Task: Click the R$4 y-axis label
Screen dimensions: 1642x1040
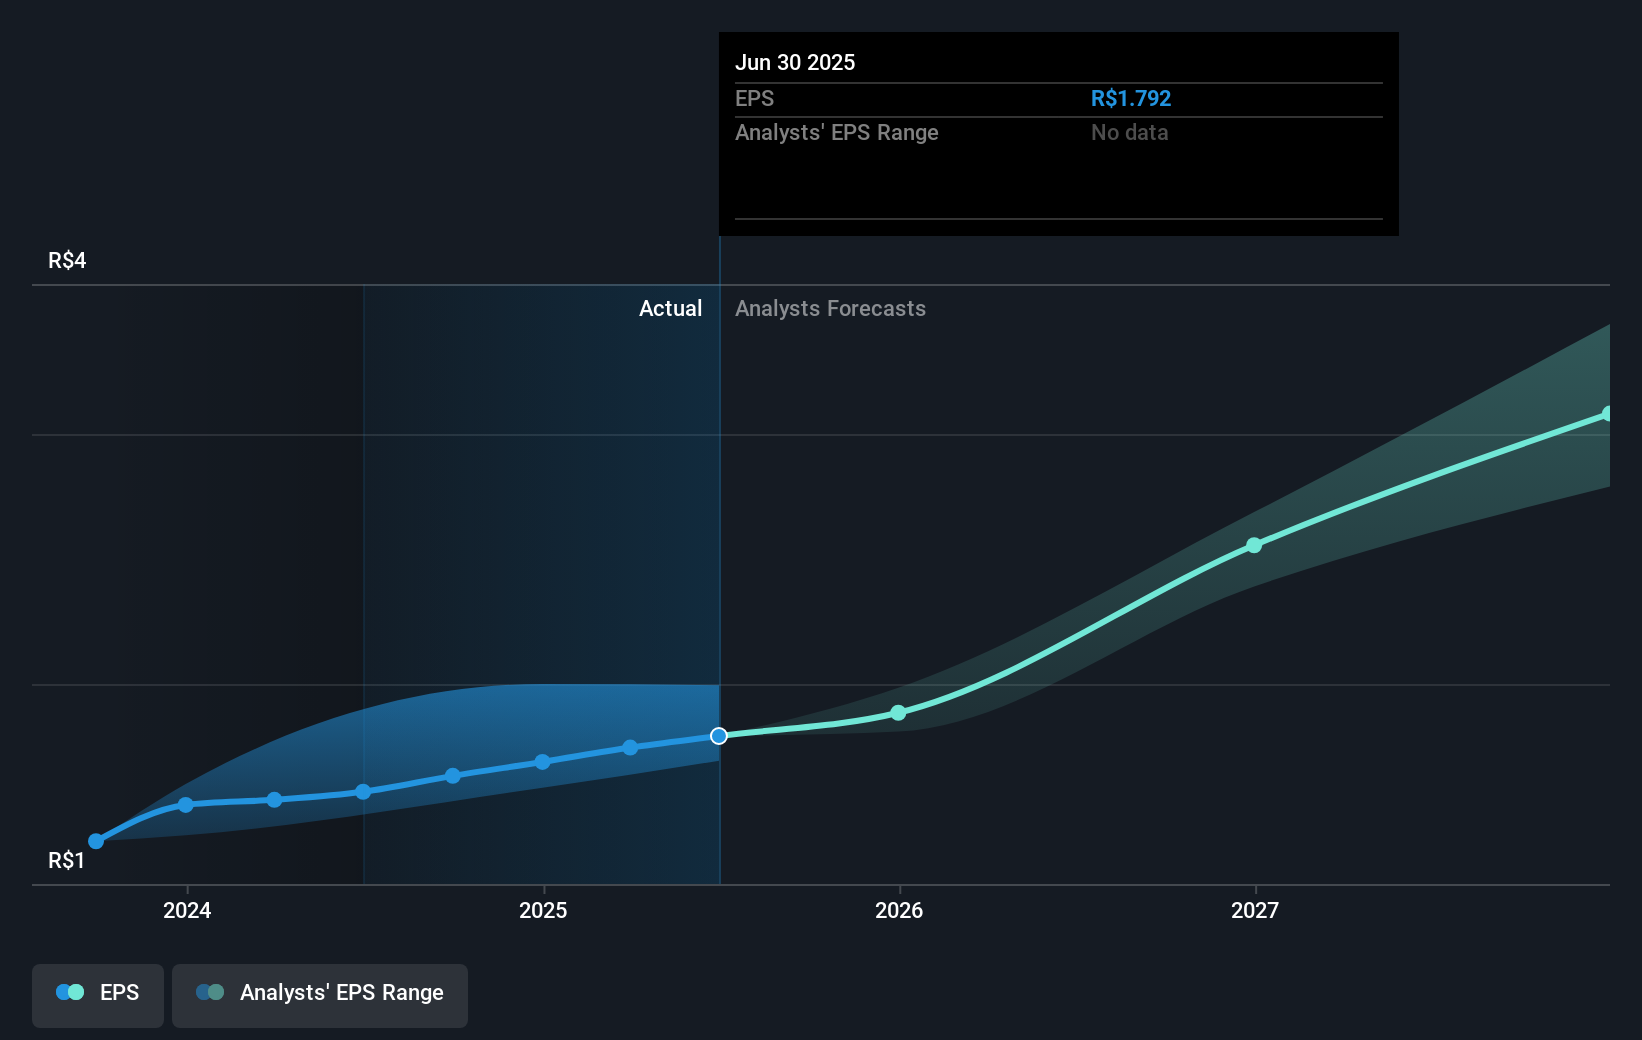Action: (x=67, y=260)
